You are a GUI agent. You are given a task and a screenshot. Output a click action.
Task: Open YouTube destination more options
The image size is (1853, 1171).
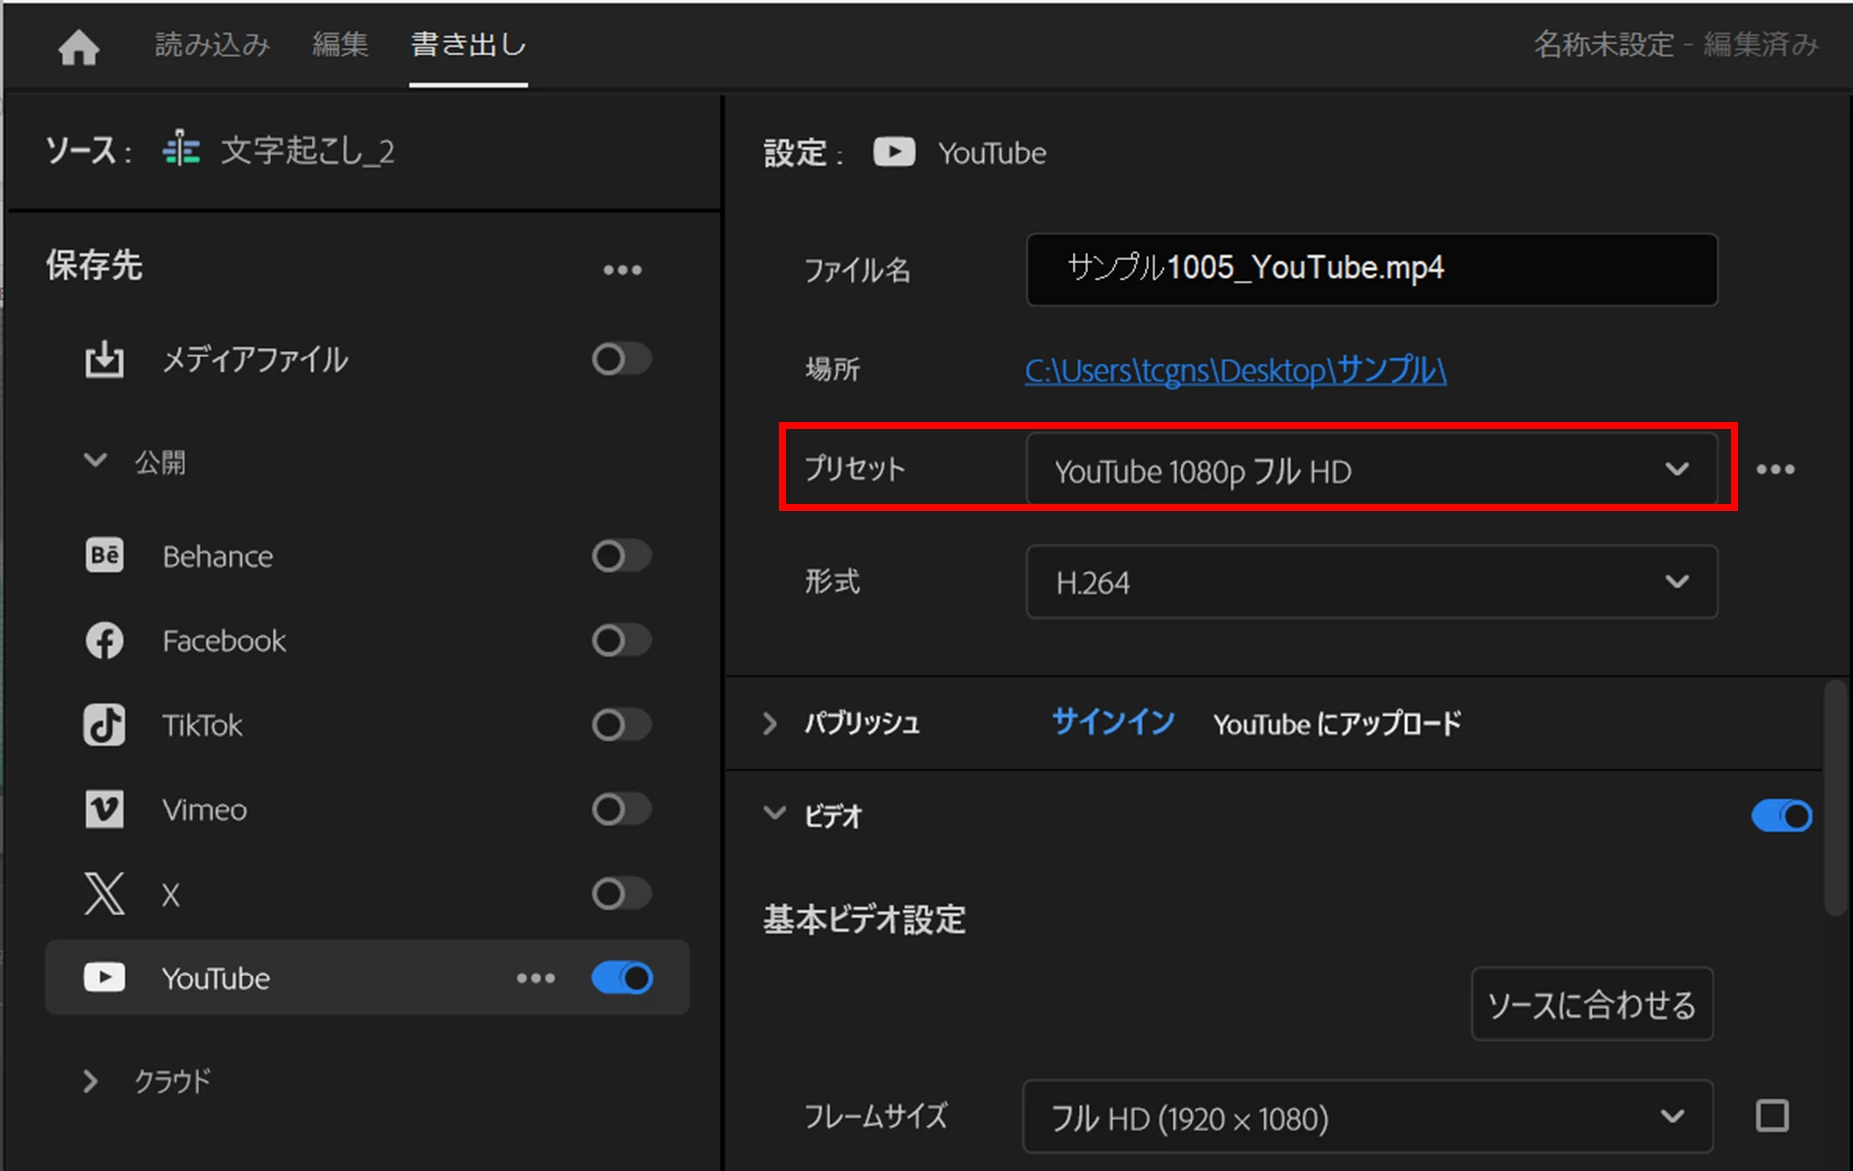point(536,978)
